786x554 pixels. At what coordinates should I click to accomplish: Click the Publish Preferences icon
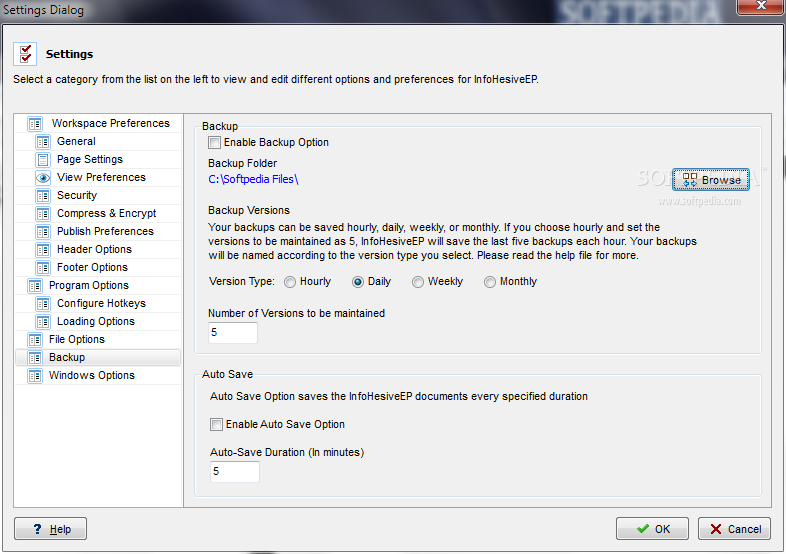pos(43,232)
